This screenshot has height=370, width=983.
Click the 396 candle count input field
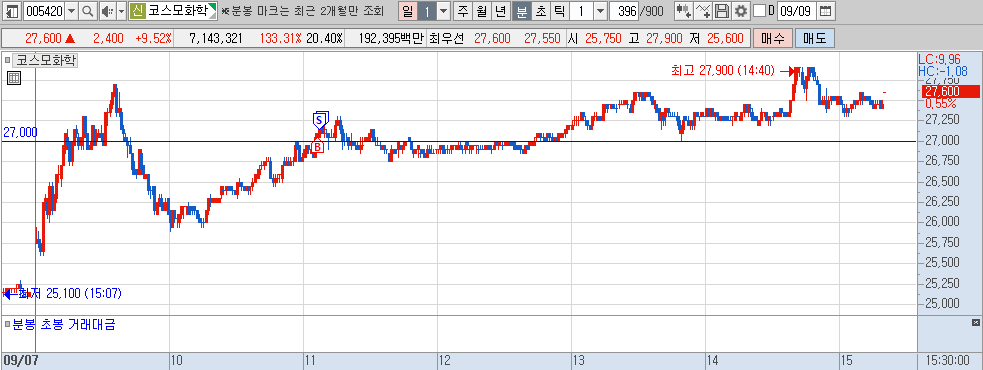pos(624,11)
